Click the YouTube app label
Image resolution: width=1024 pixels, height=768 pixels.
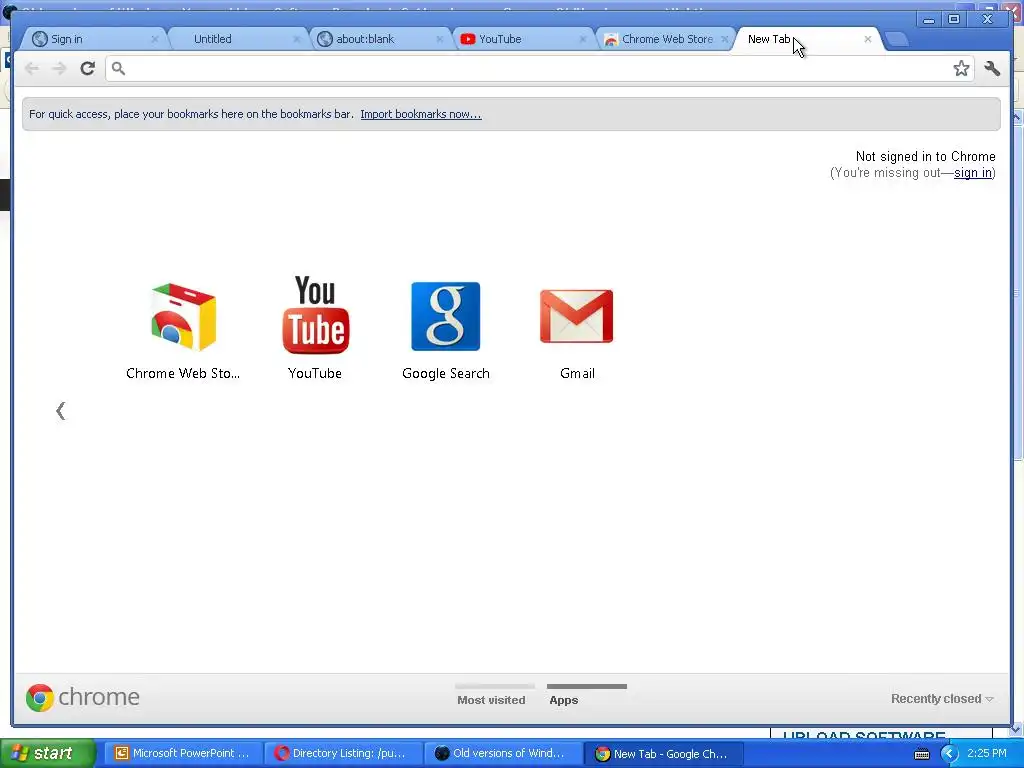pos(315,374)
